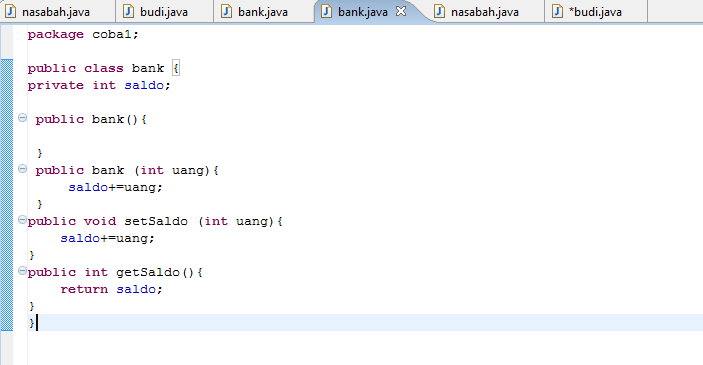The height and width of the screenshot is (365, 703).
Task: Click the 'public bank(){' constructor line
Action: (x=91, y=120)
